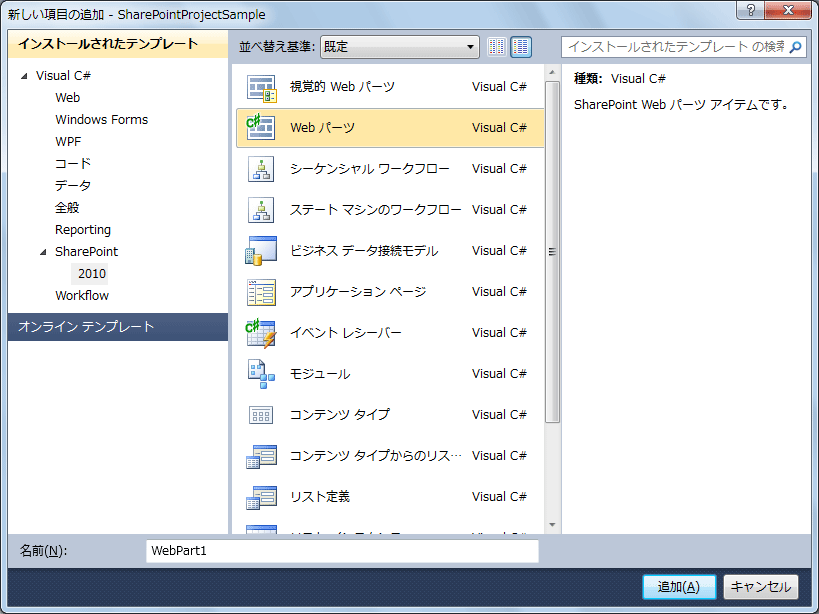Select the 視覚的 Web パーツ template name
This screenshot has width=819, height=614.
pyautogui.click(x=342, y=87)
